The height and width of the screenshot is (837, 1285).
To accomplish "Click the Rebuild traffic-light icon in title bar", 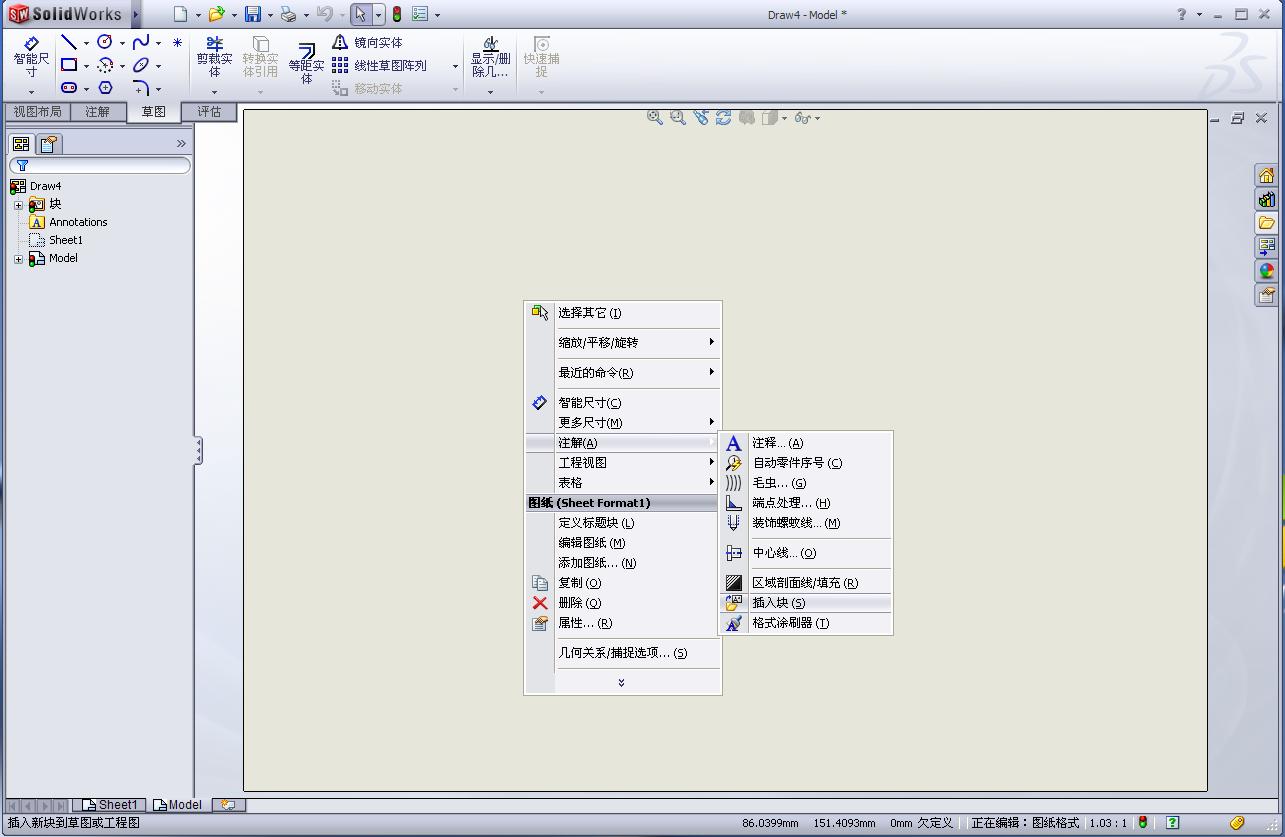I will coord(397,14).
